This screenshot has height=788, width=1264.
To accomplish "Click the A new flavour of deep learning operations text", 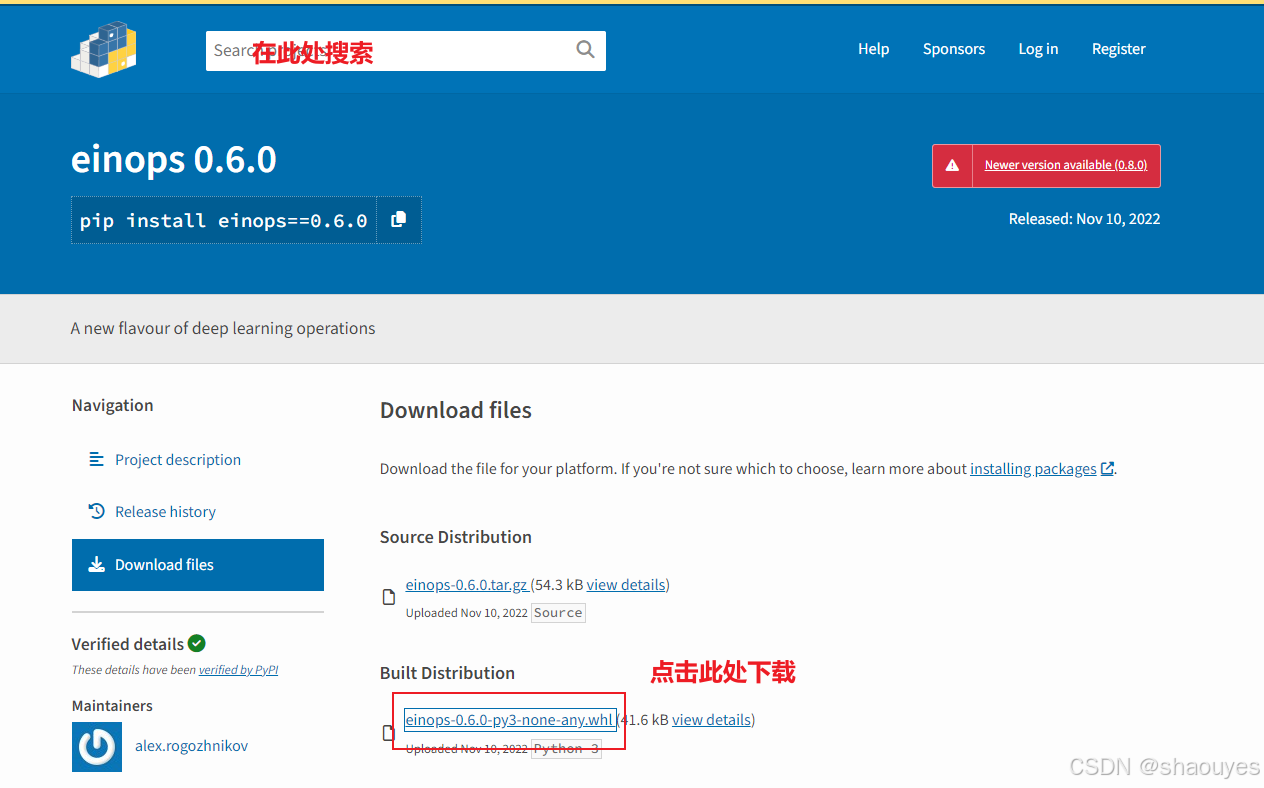I will coord(223,328).
